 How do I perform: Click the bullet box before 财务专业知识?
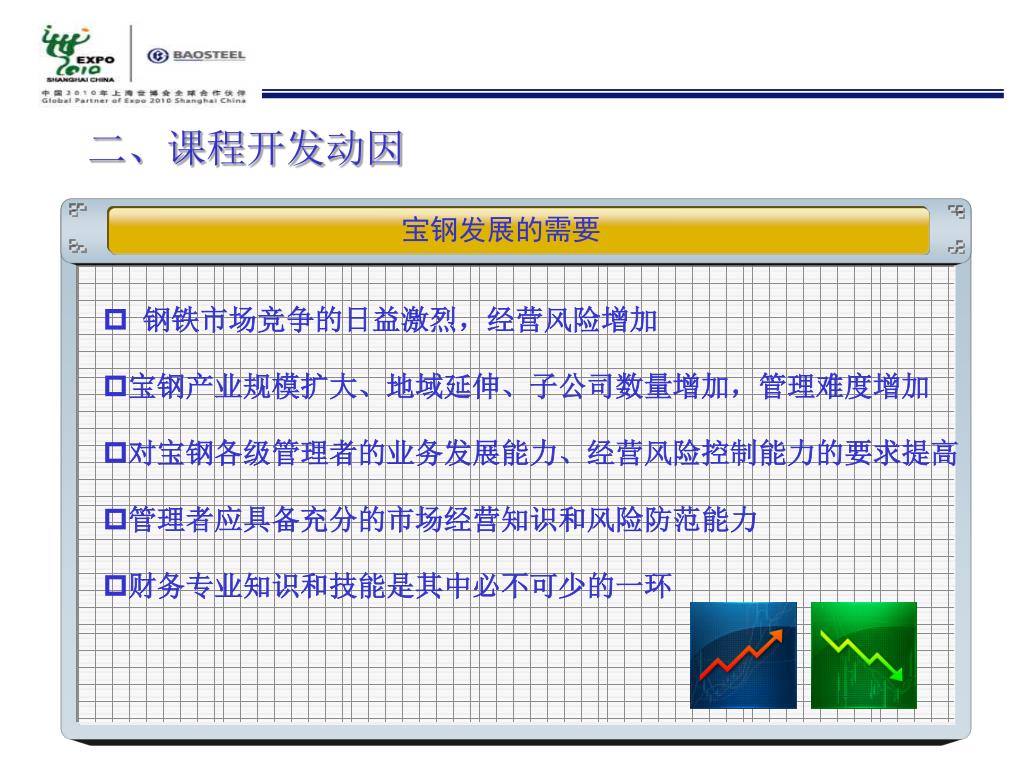pyautogui.click(x=116, y=585)
